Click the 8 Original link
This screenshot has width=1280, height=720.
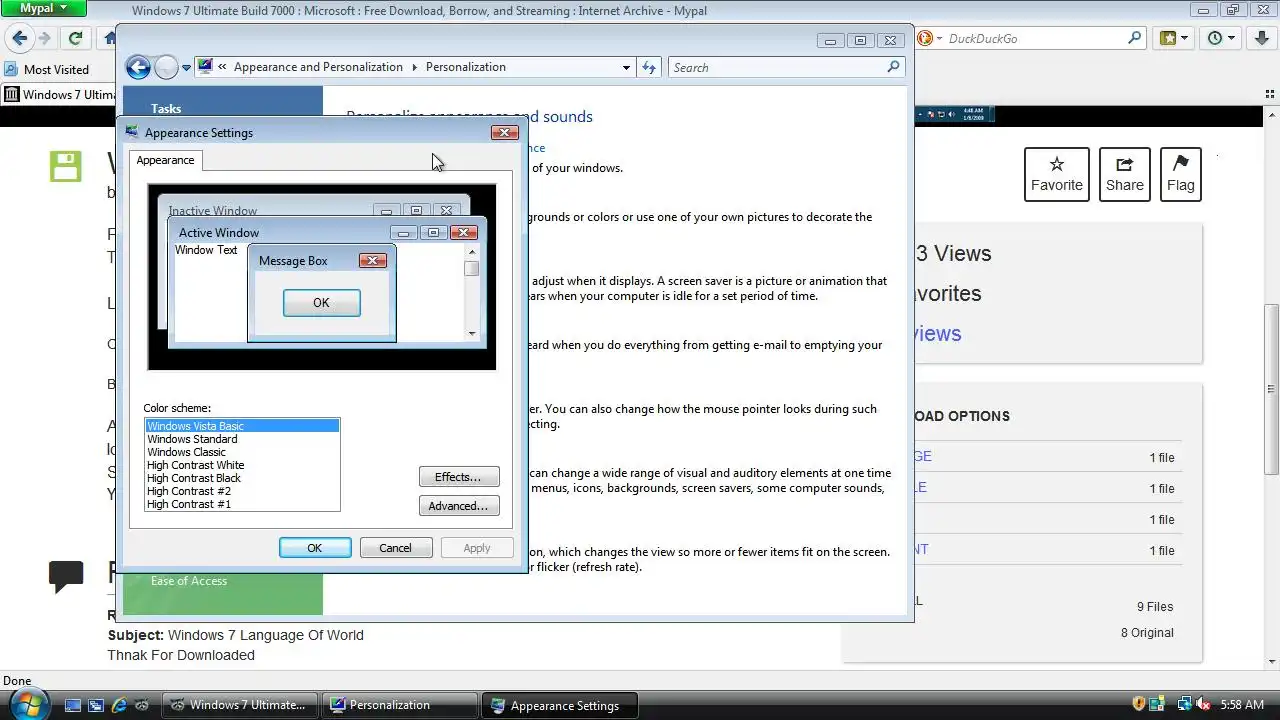[1147, 633]
